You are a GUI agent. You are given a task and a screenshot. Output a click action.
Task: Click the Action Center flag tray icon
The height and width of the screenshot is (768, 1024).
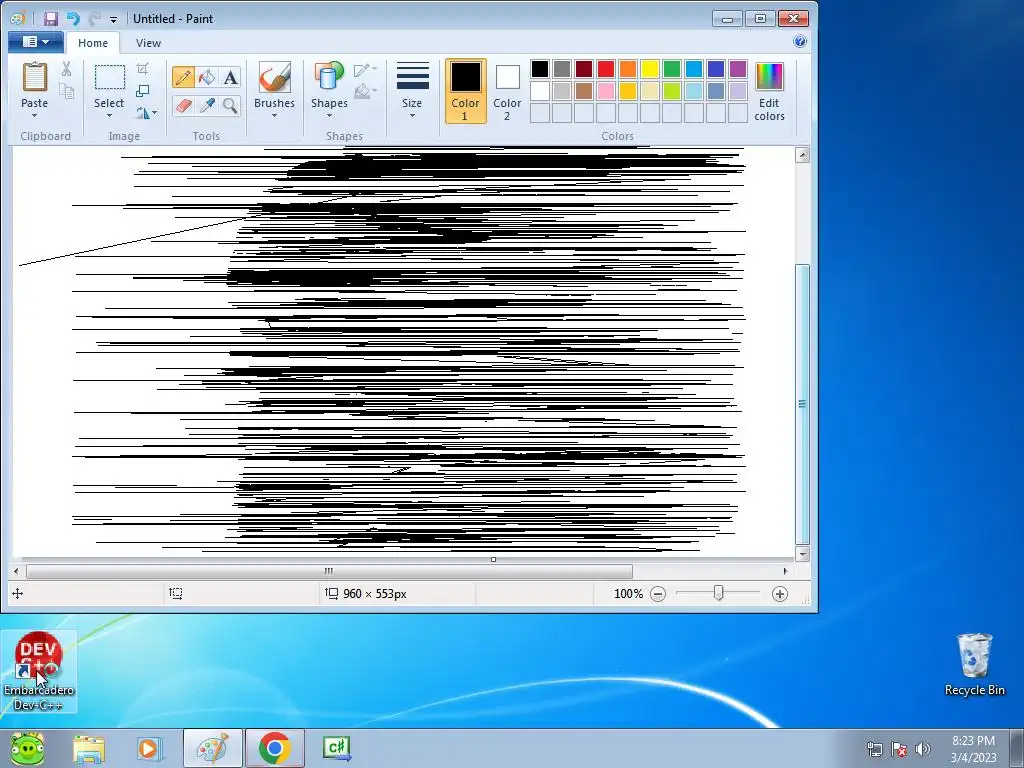click(899, 748)
